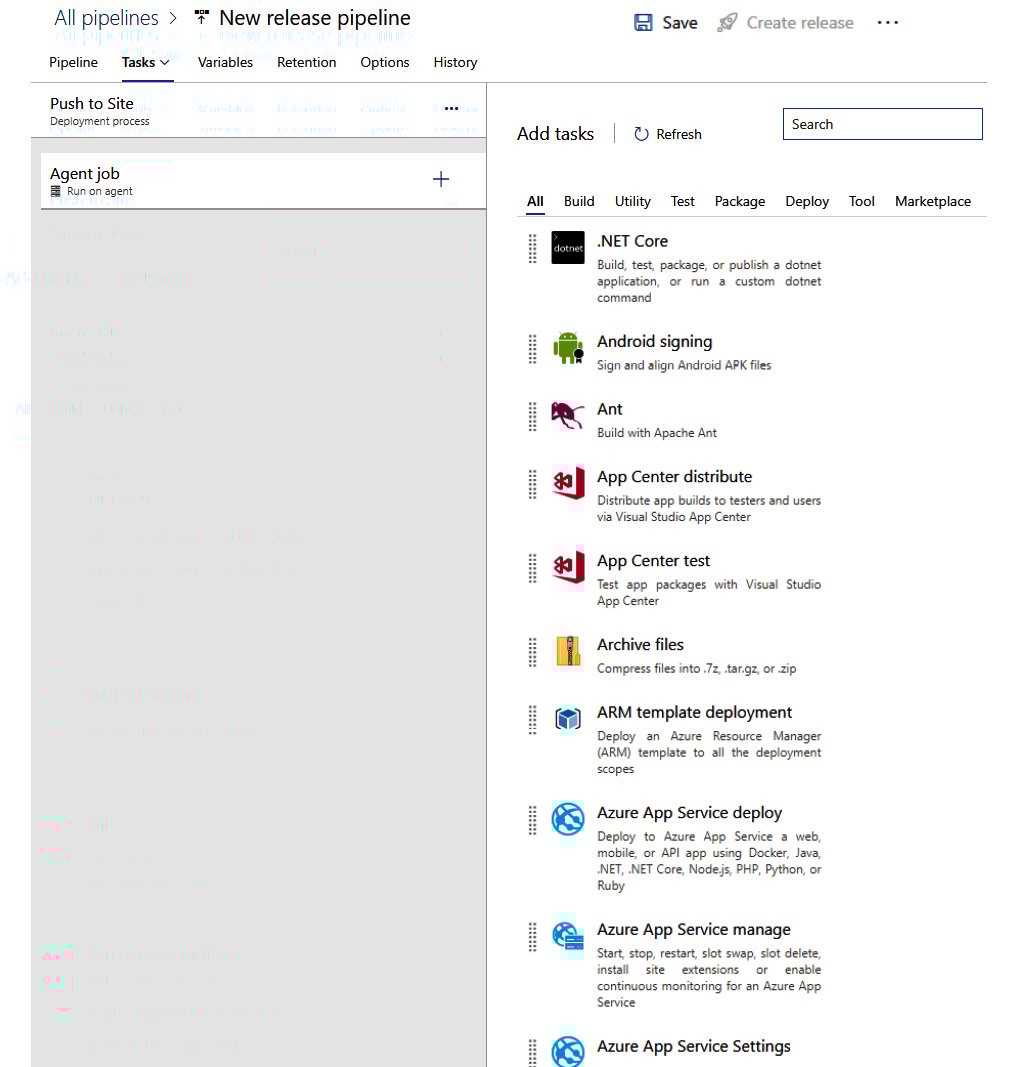Click the release pipeline icon beside title
The width and height of the screenshot is (1018, 1067).
tap(201, 16)
